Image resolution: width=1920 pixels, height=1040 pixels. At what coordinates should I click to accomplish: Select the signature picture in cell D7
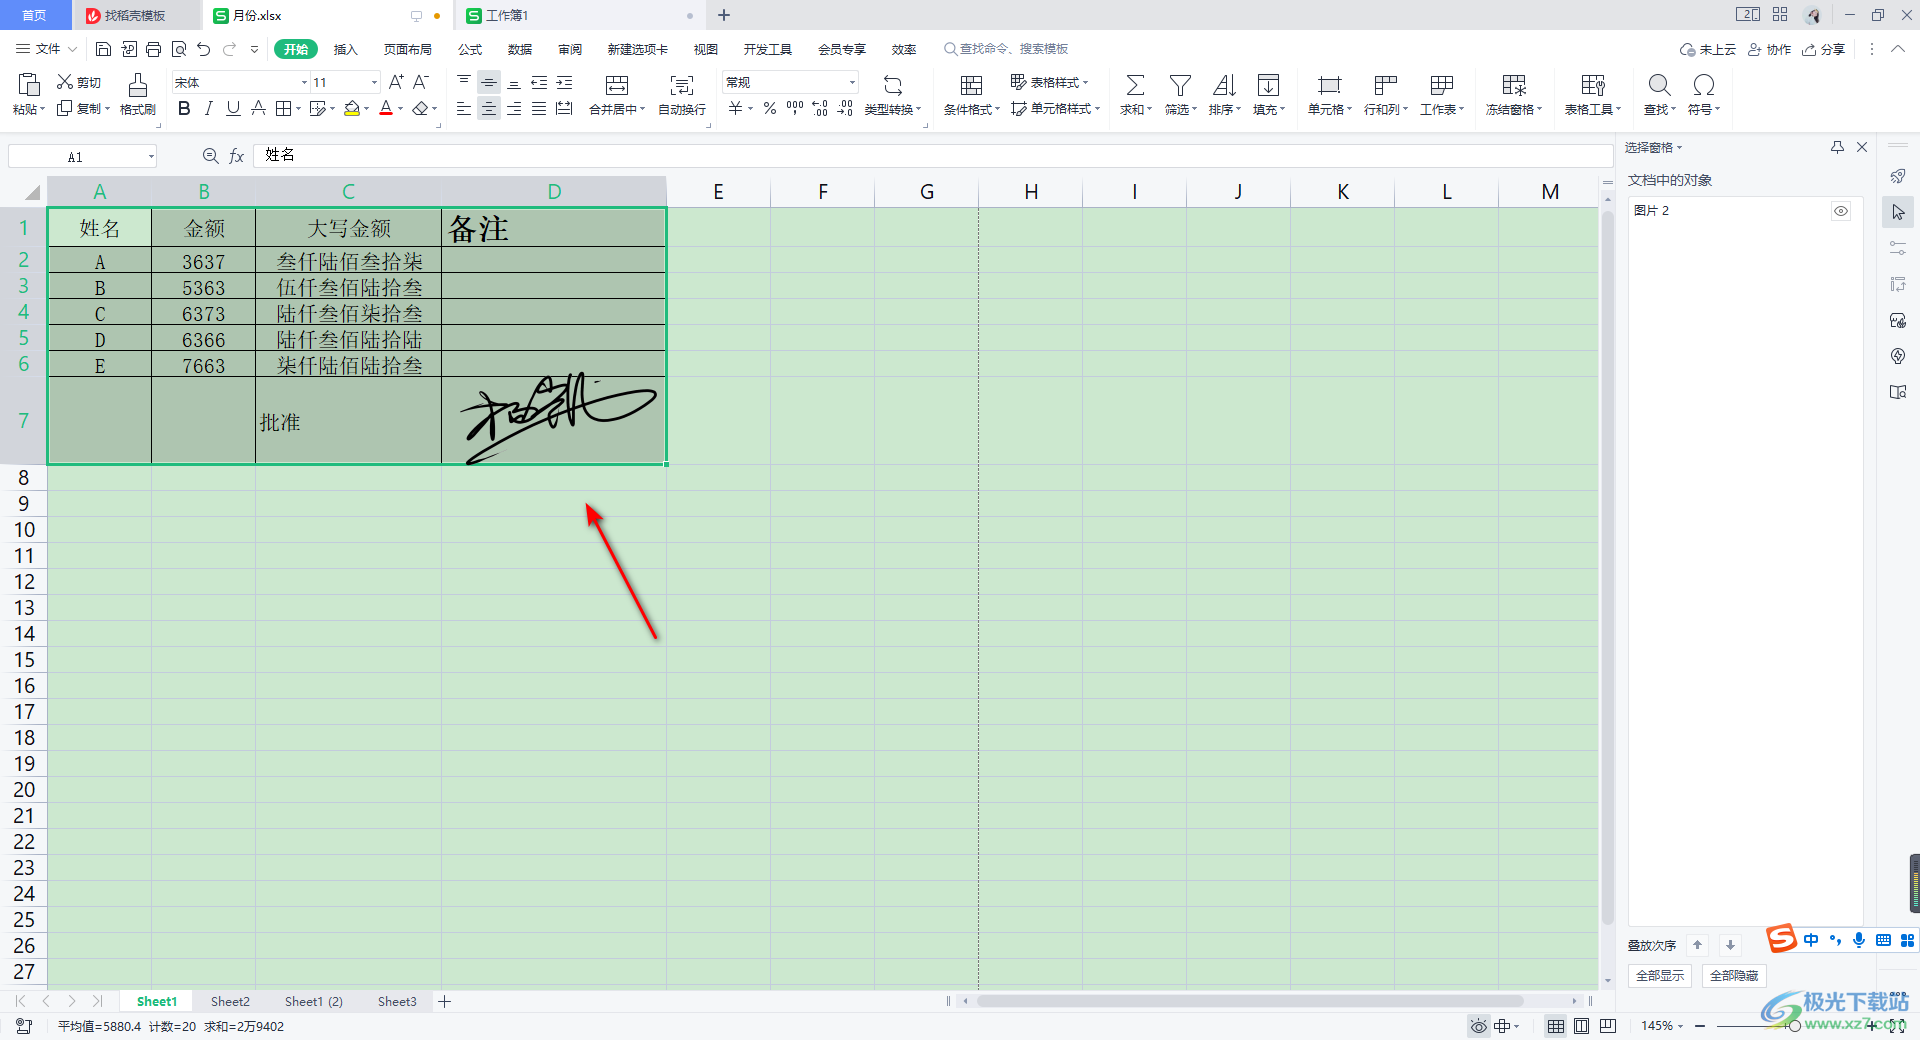557,418
